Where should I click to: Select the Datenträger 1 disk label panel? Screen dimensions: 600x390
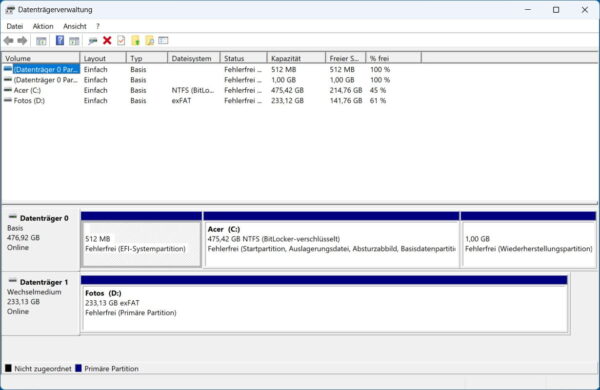coord(41,304)
